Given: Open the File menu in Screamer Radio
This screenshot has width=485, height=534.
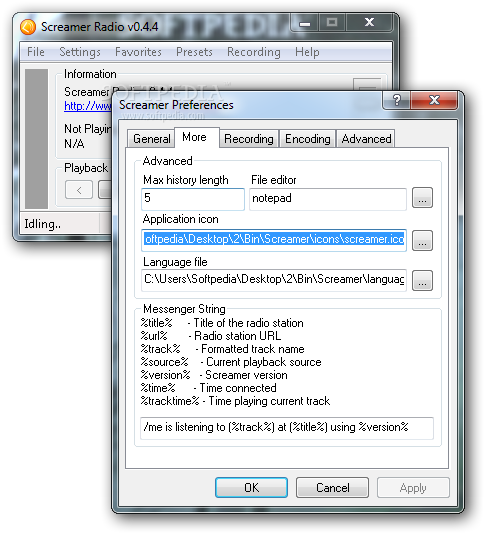Looking at the screenshot, I should 36,52.
